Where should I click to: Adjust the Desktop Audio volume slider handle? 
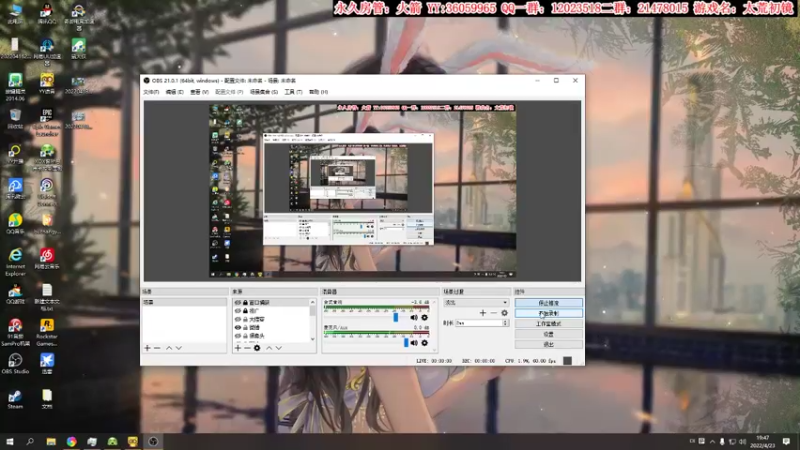(x=395, y=317)
